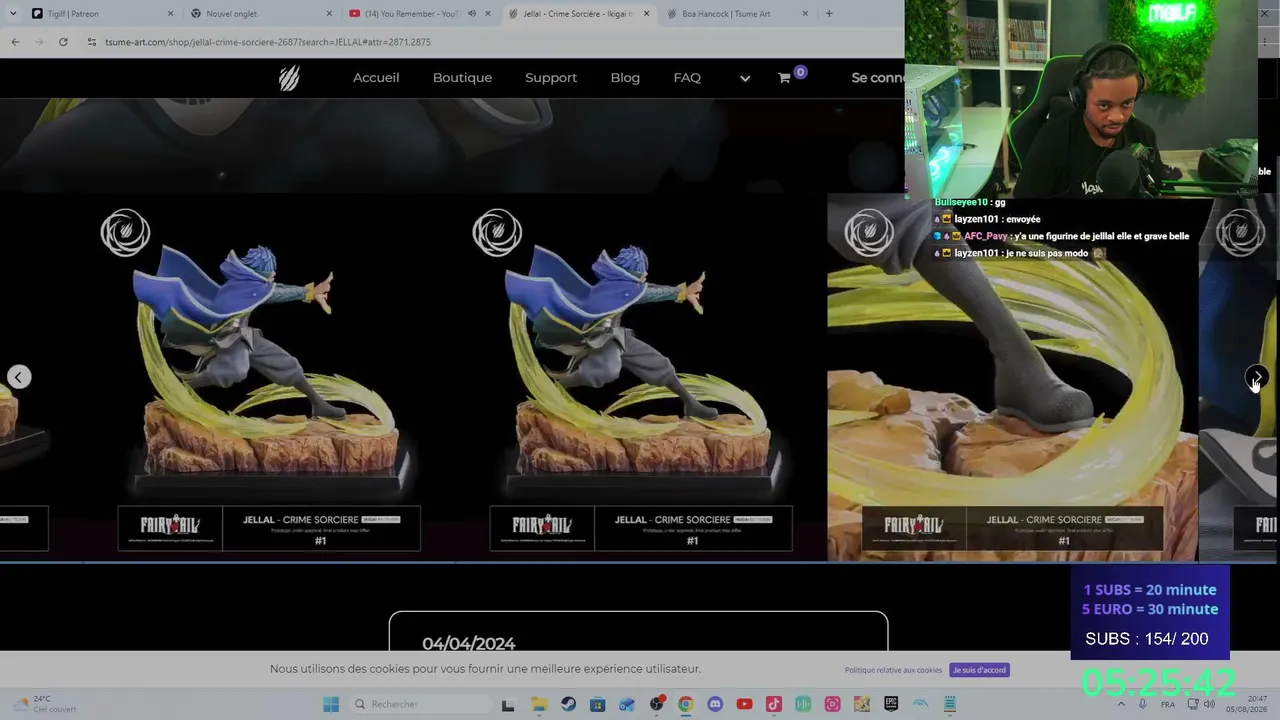
Task: Go back with the browser back arrow
Action: [15, 42]
